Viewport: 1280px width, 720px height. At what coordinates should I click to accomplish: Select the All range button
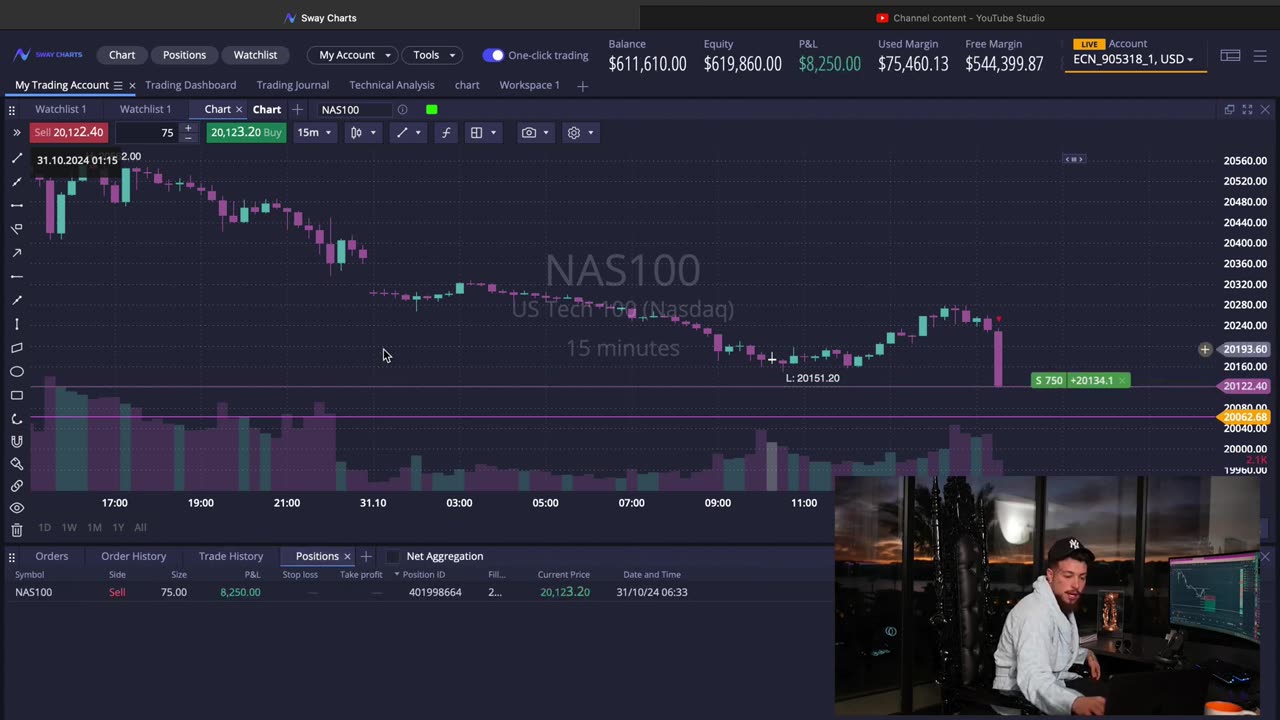click(x=140, y=527)
